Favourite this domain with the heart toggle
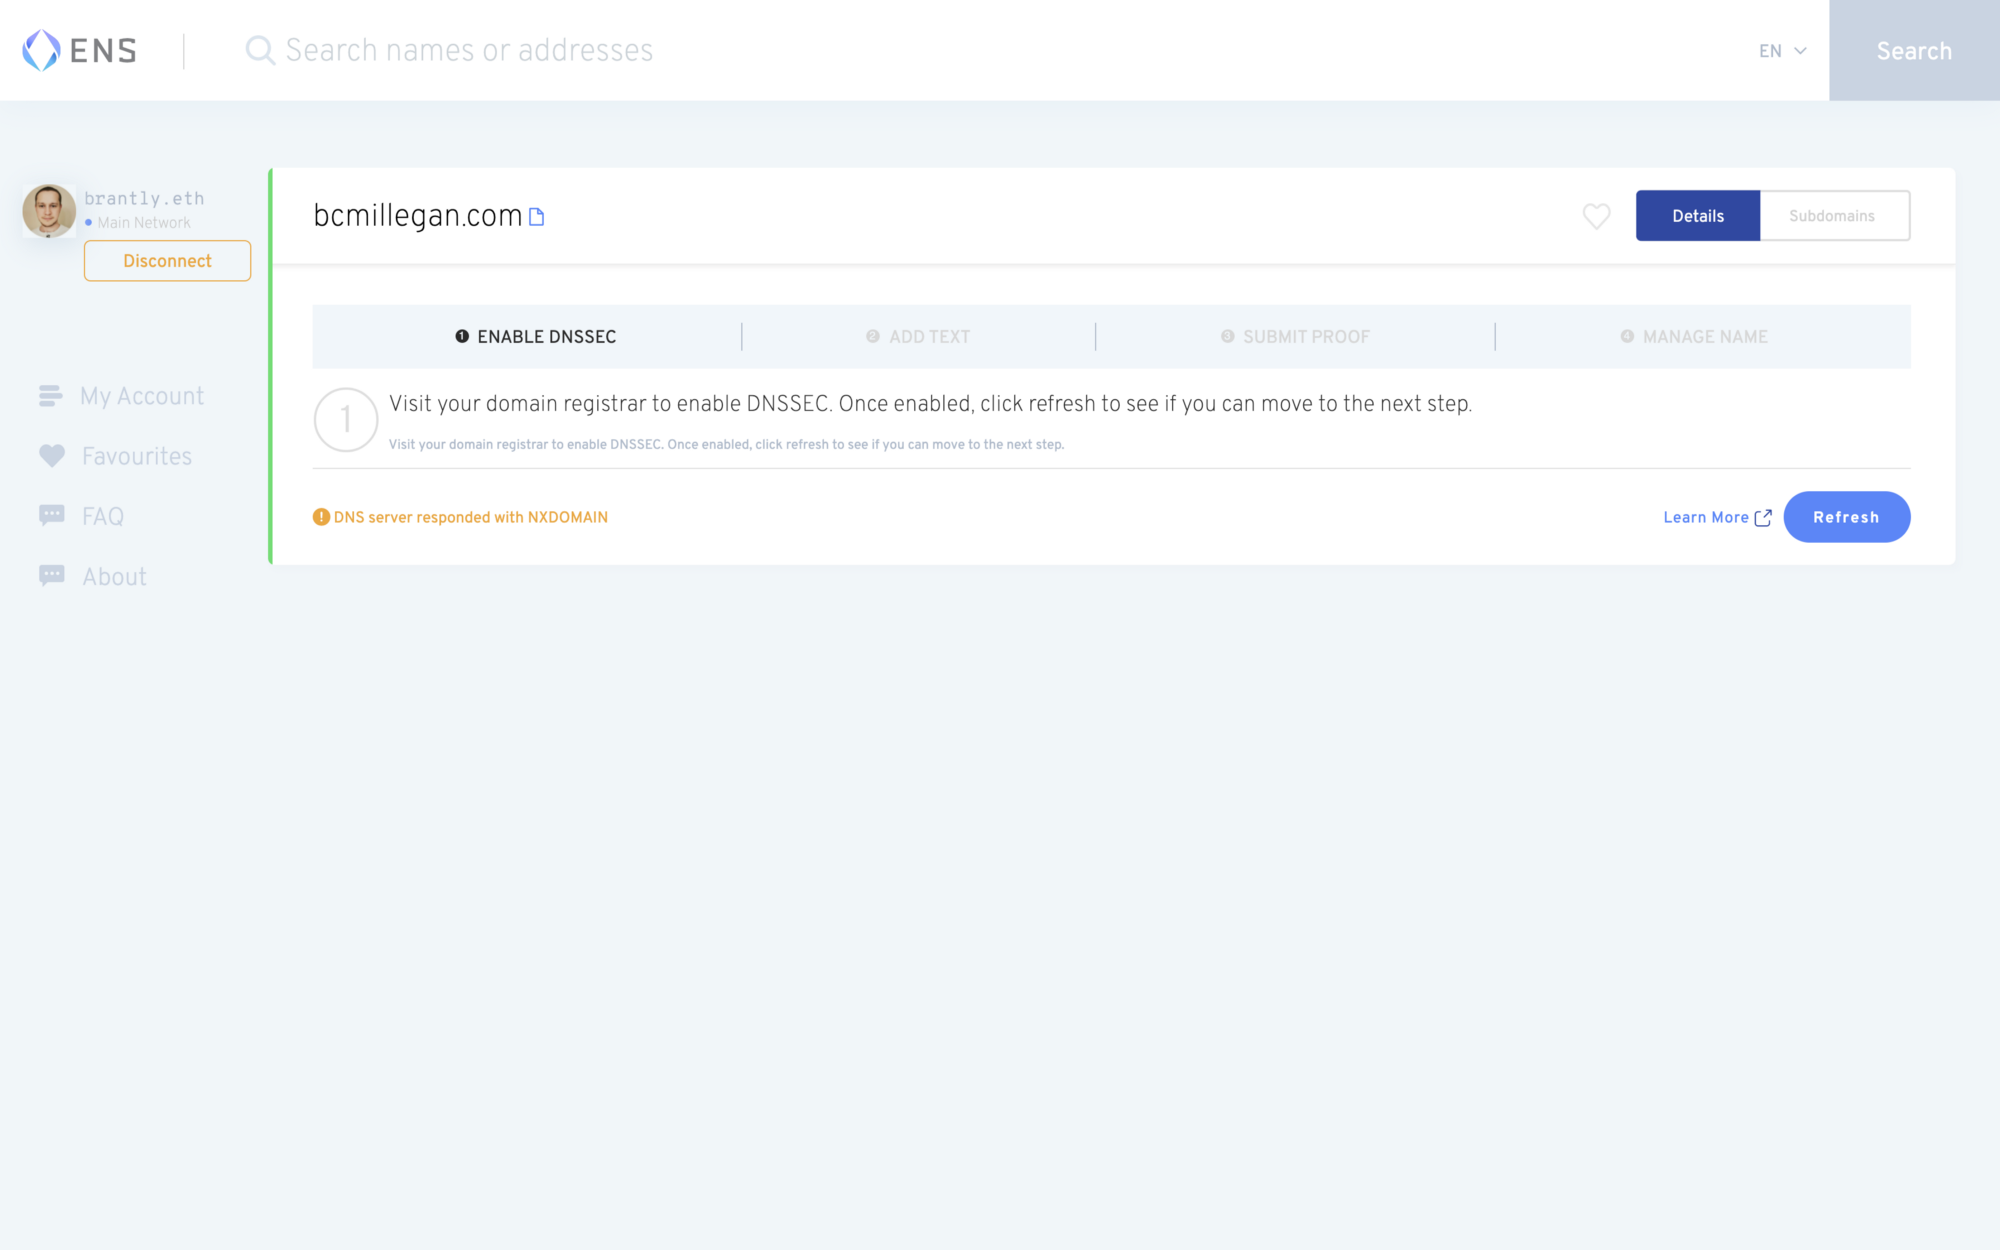The height and width of the screenshot is (1250, 2000). (1596, 216)
